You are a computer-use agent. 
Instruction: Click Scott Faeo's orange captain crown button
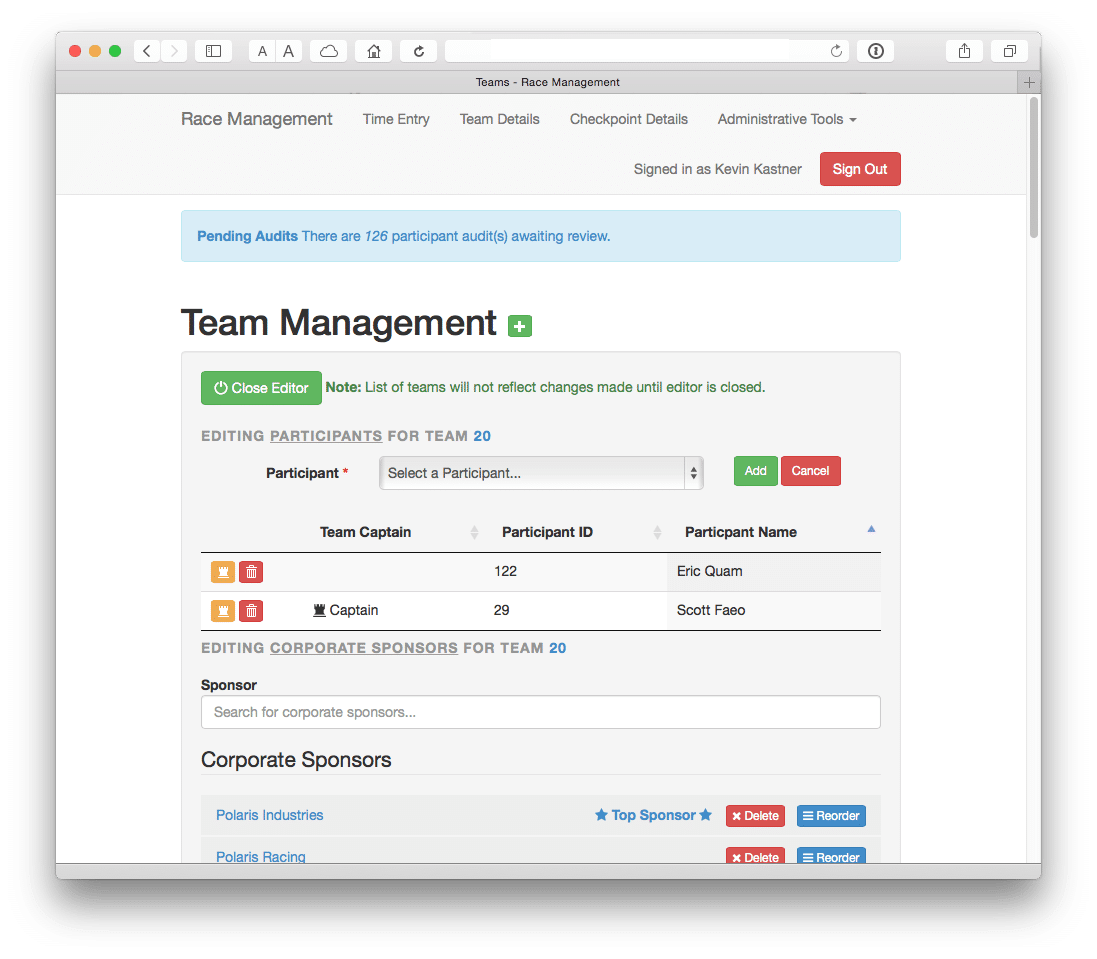click(x=222, y=611)
